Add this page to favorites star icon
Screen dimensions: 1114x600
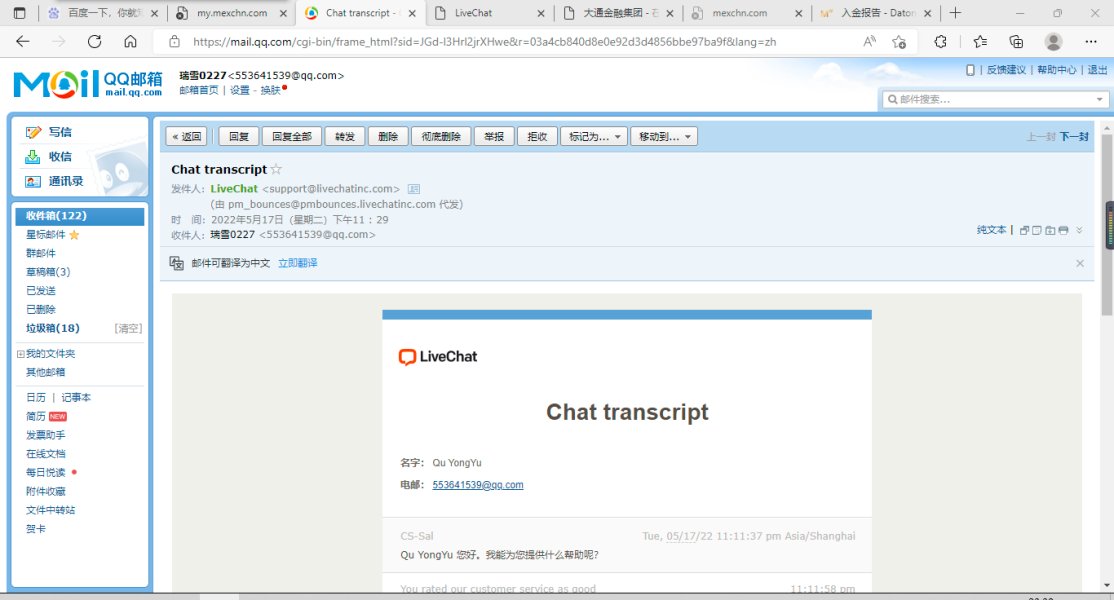coord(899,42)
